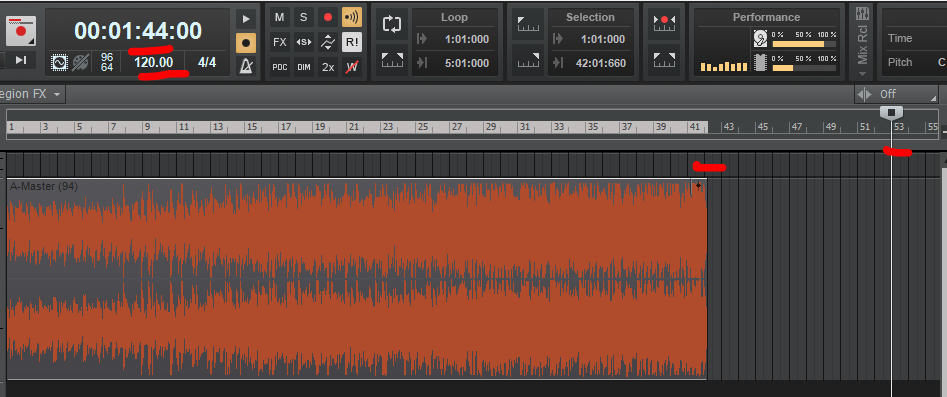Mute all tracks with the M button
This screenshot has width=947, height=397.
pos(280,18)
